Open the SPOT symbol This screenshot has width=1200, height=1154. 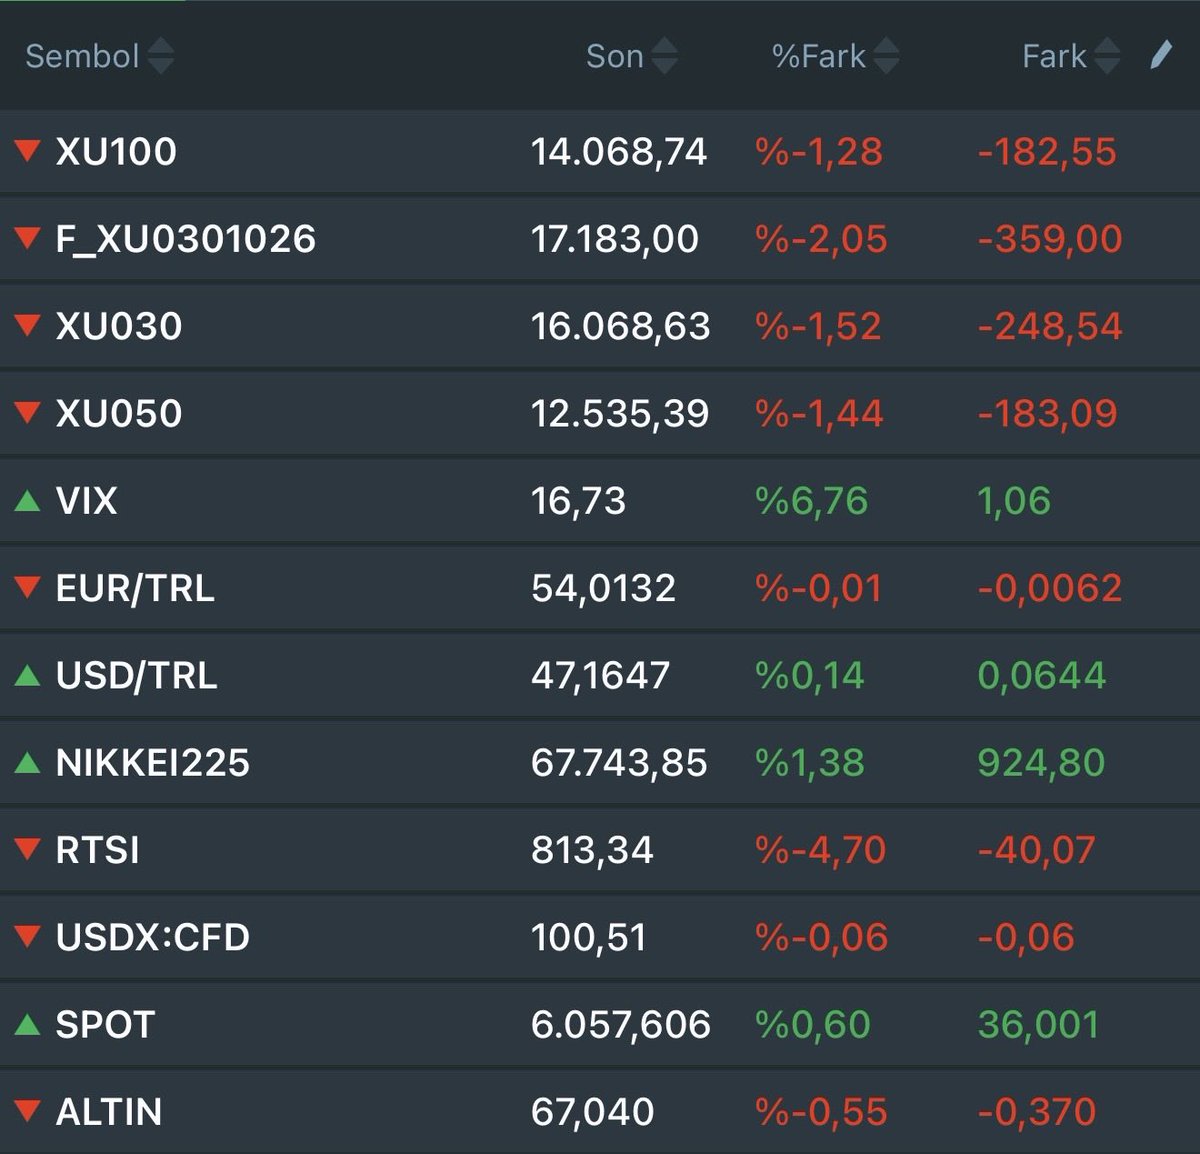click(x=105, y=1024)
